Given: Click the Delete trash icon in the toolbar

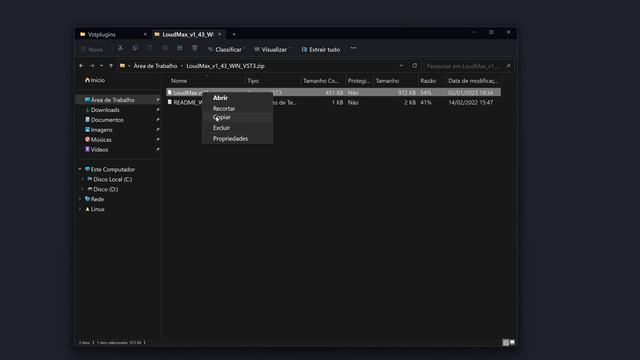Looking at the screenshot, I should (x=195, y=49).
